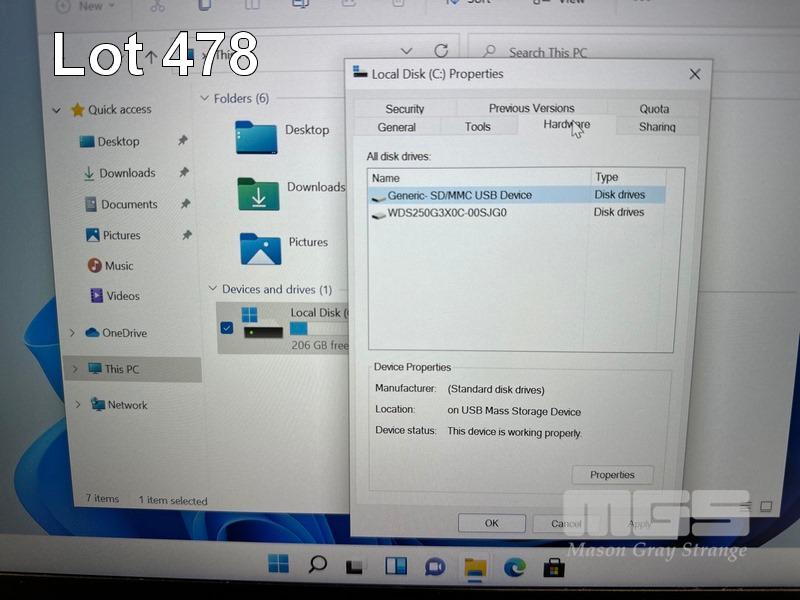Switch to the Security tab
Viewport: 800px width, 600px height.
404,109
